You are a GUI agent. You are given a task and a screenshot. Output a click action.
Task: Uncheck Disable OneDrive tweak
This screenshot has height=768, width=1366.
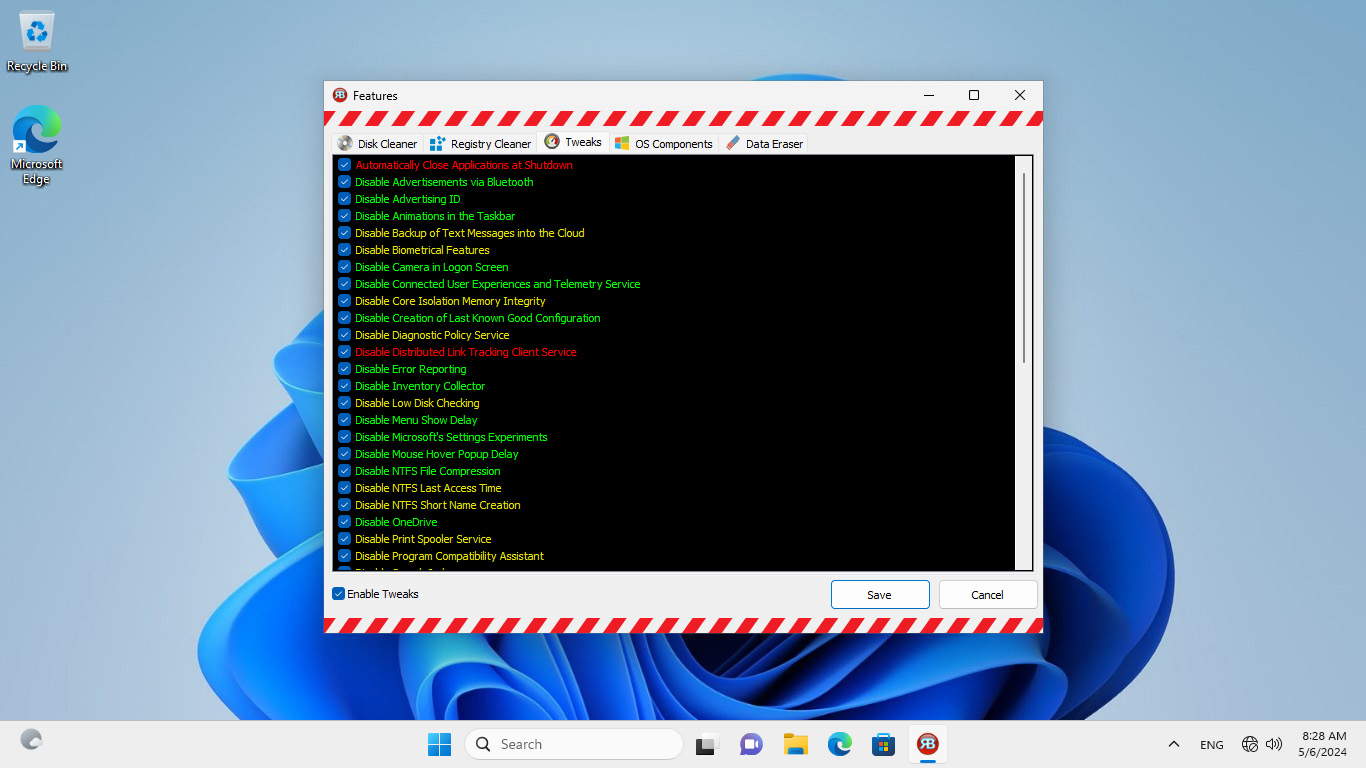pos(344,522)
